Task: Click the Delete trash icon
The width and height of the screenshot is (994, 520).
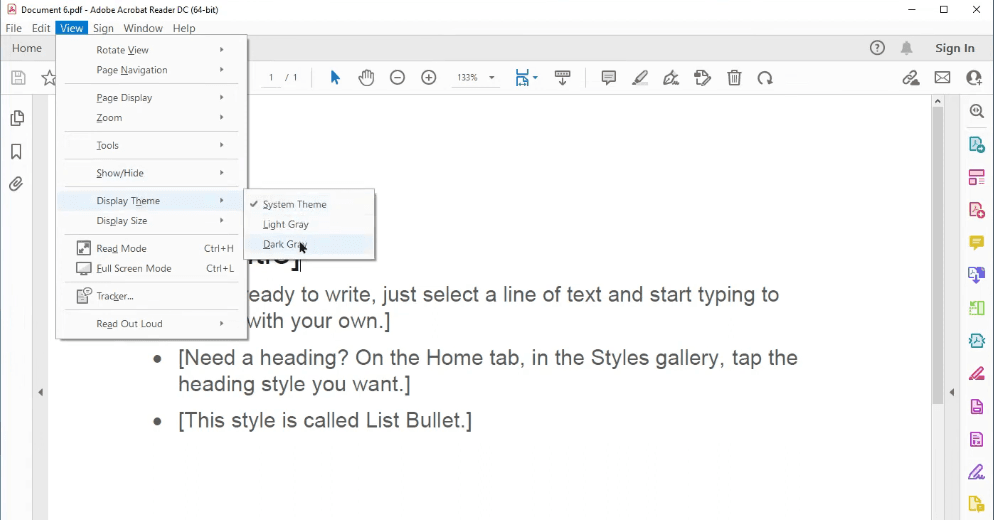Action: coord(734,78)
